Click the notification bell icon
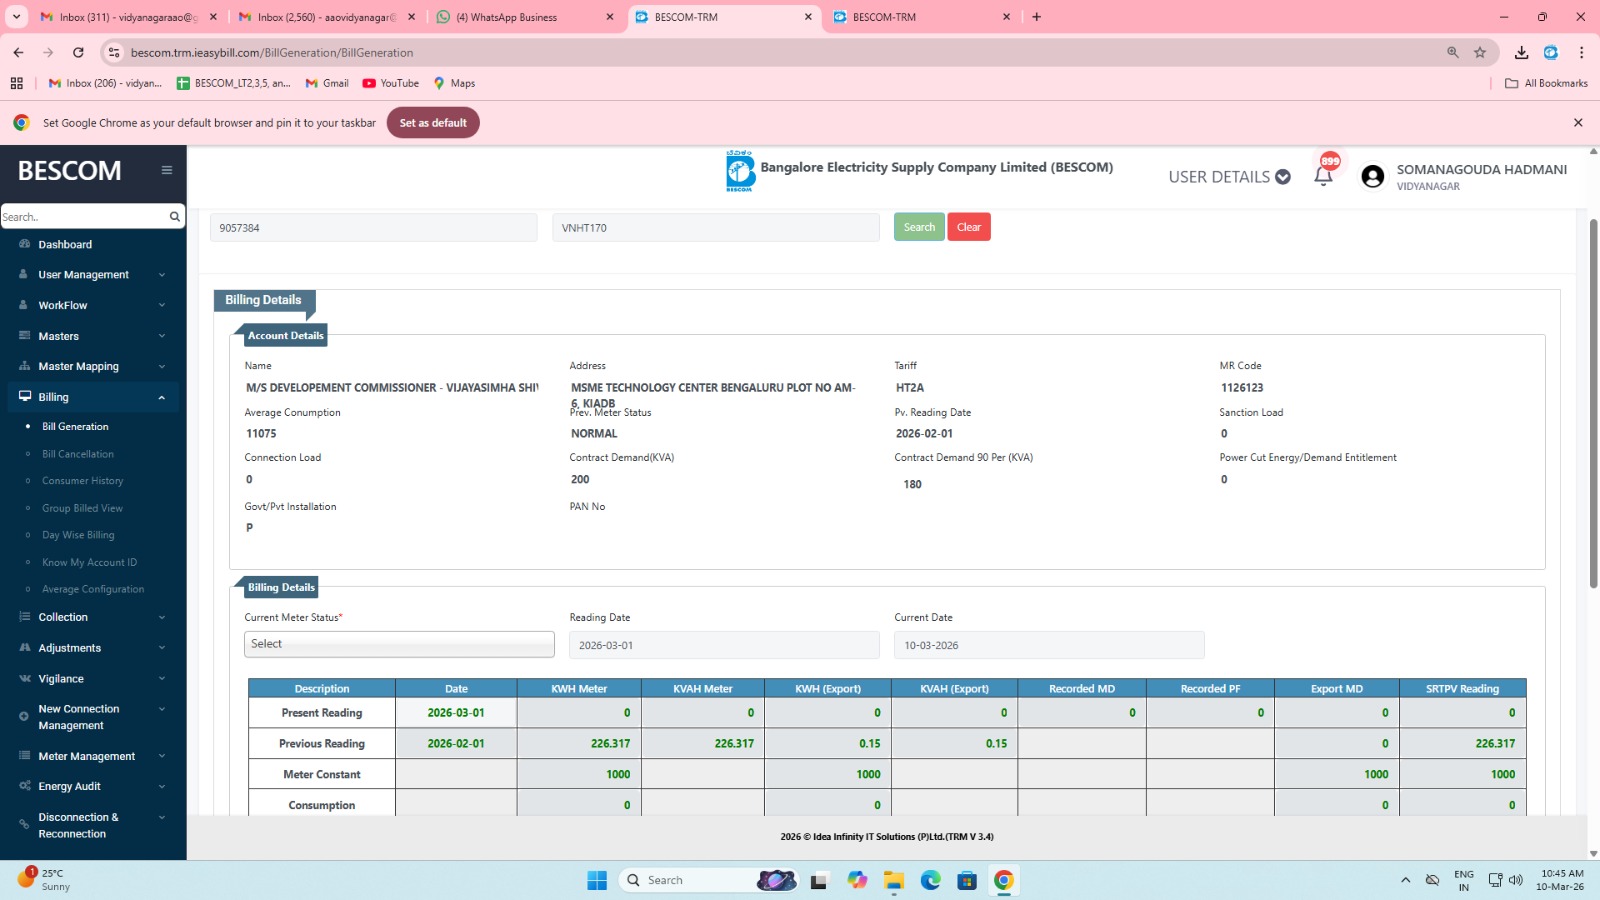 pyautogui.click(x=1323, y=177)
